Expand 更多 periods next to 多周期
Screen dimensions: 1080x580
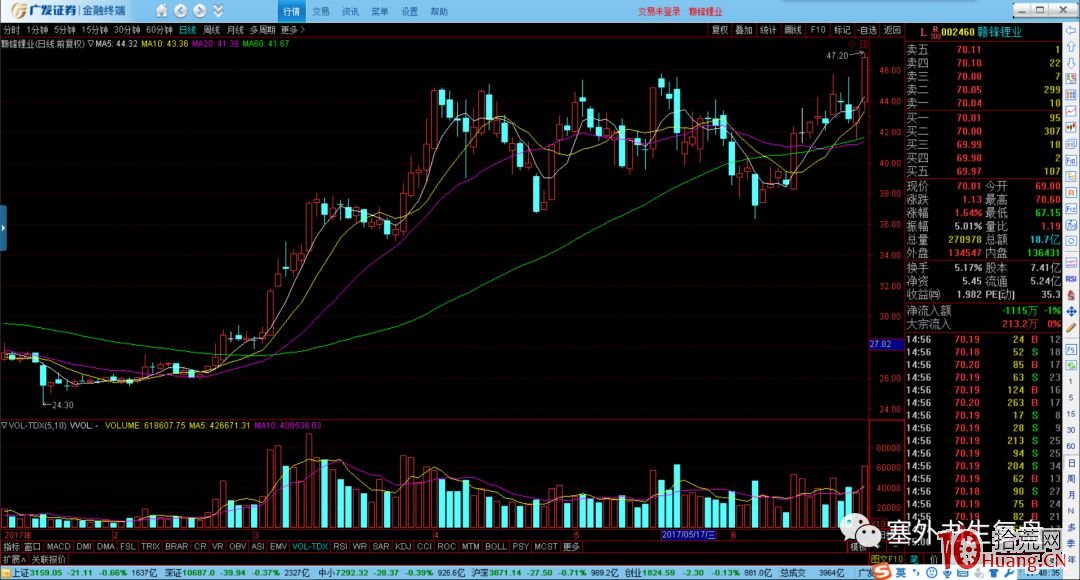pyautogui.click(x=292, y=30)
